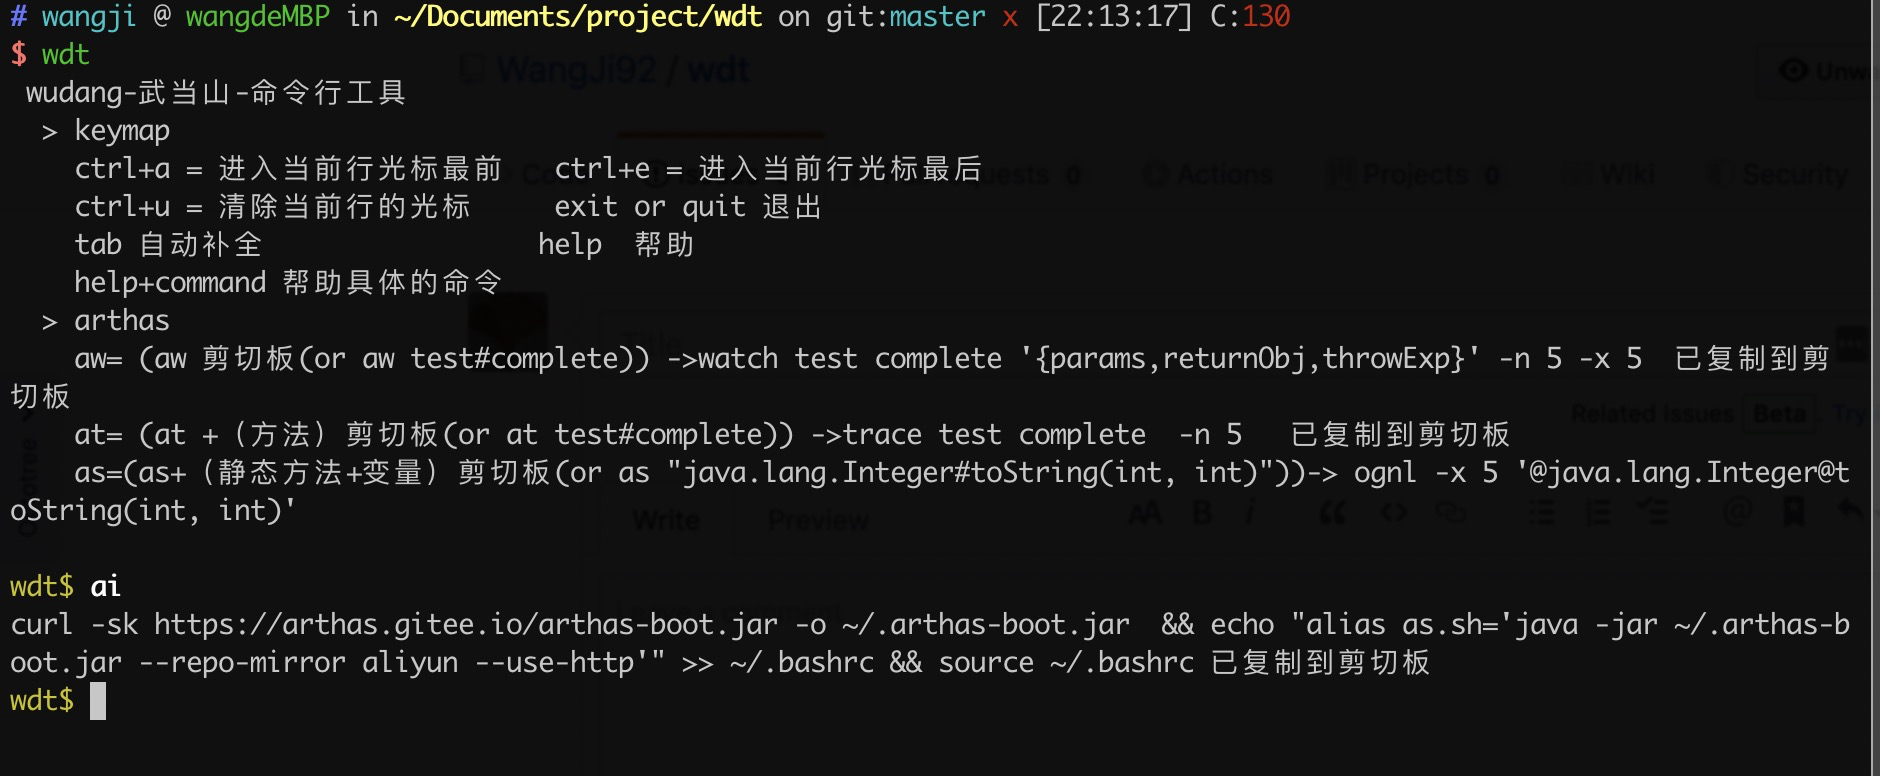Click the [22:13:17] timestamp in the prompt
The width and height of the screenshot is (1880, 776).
click(1114, 17)
